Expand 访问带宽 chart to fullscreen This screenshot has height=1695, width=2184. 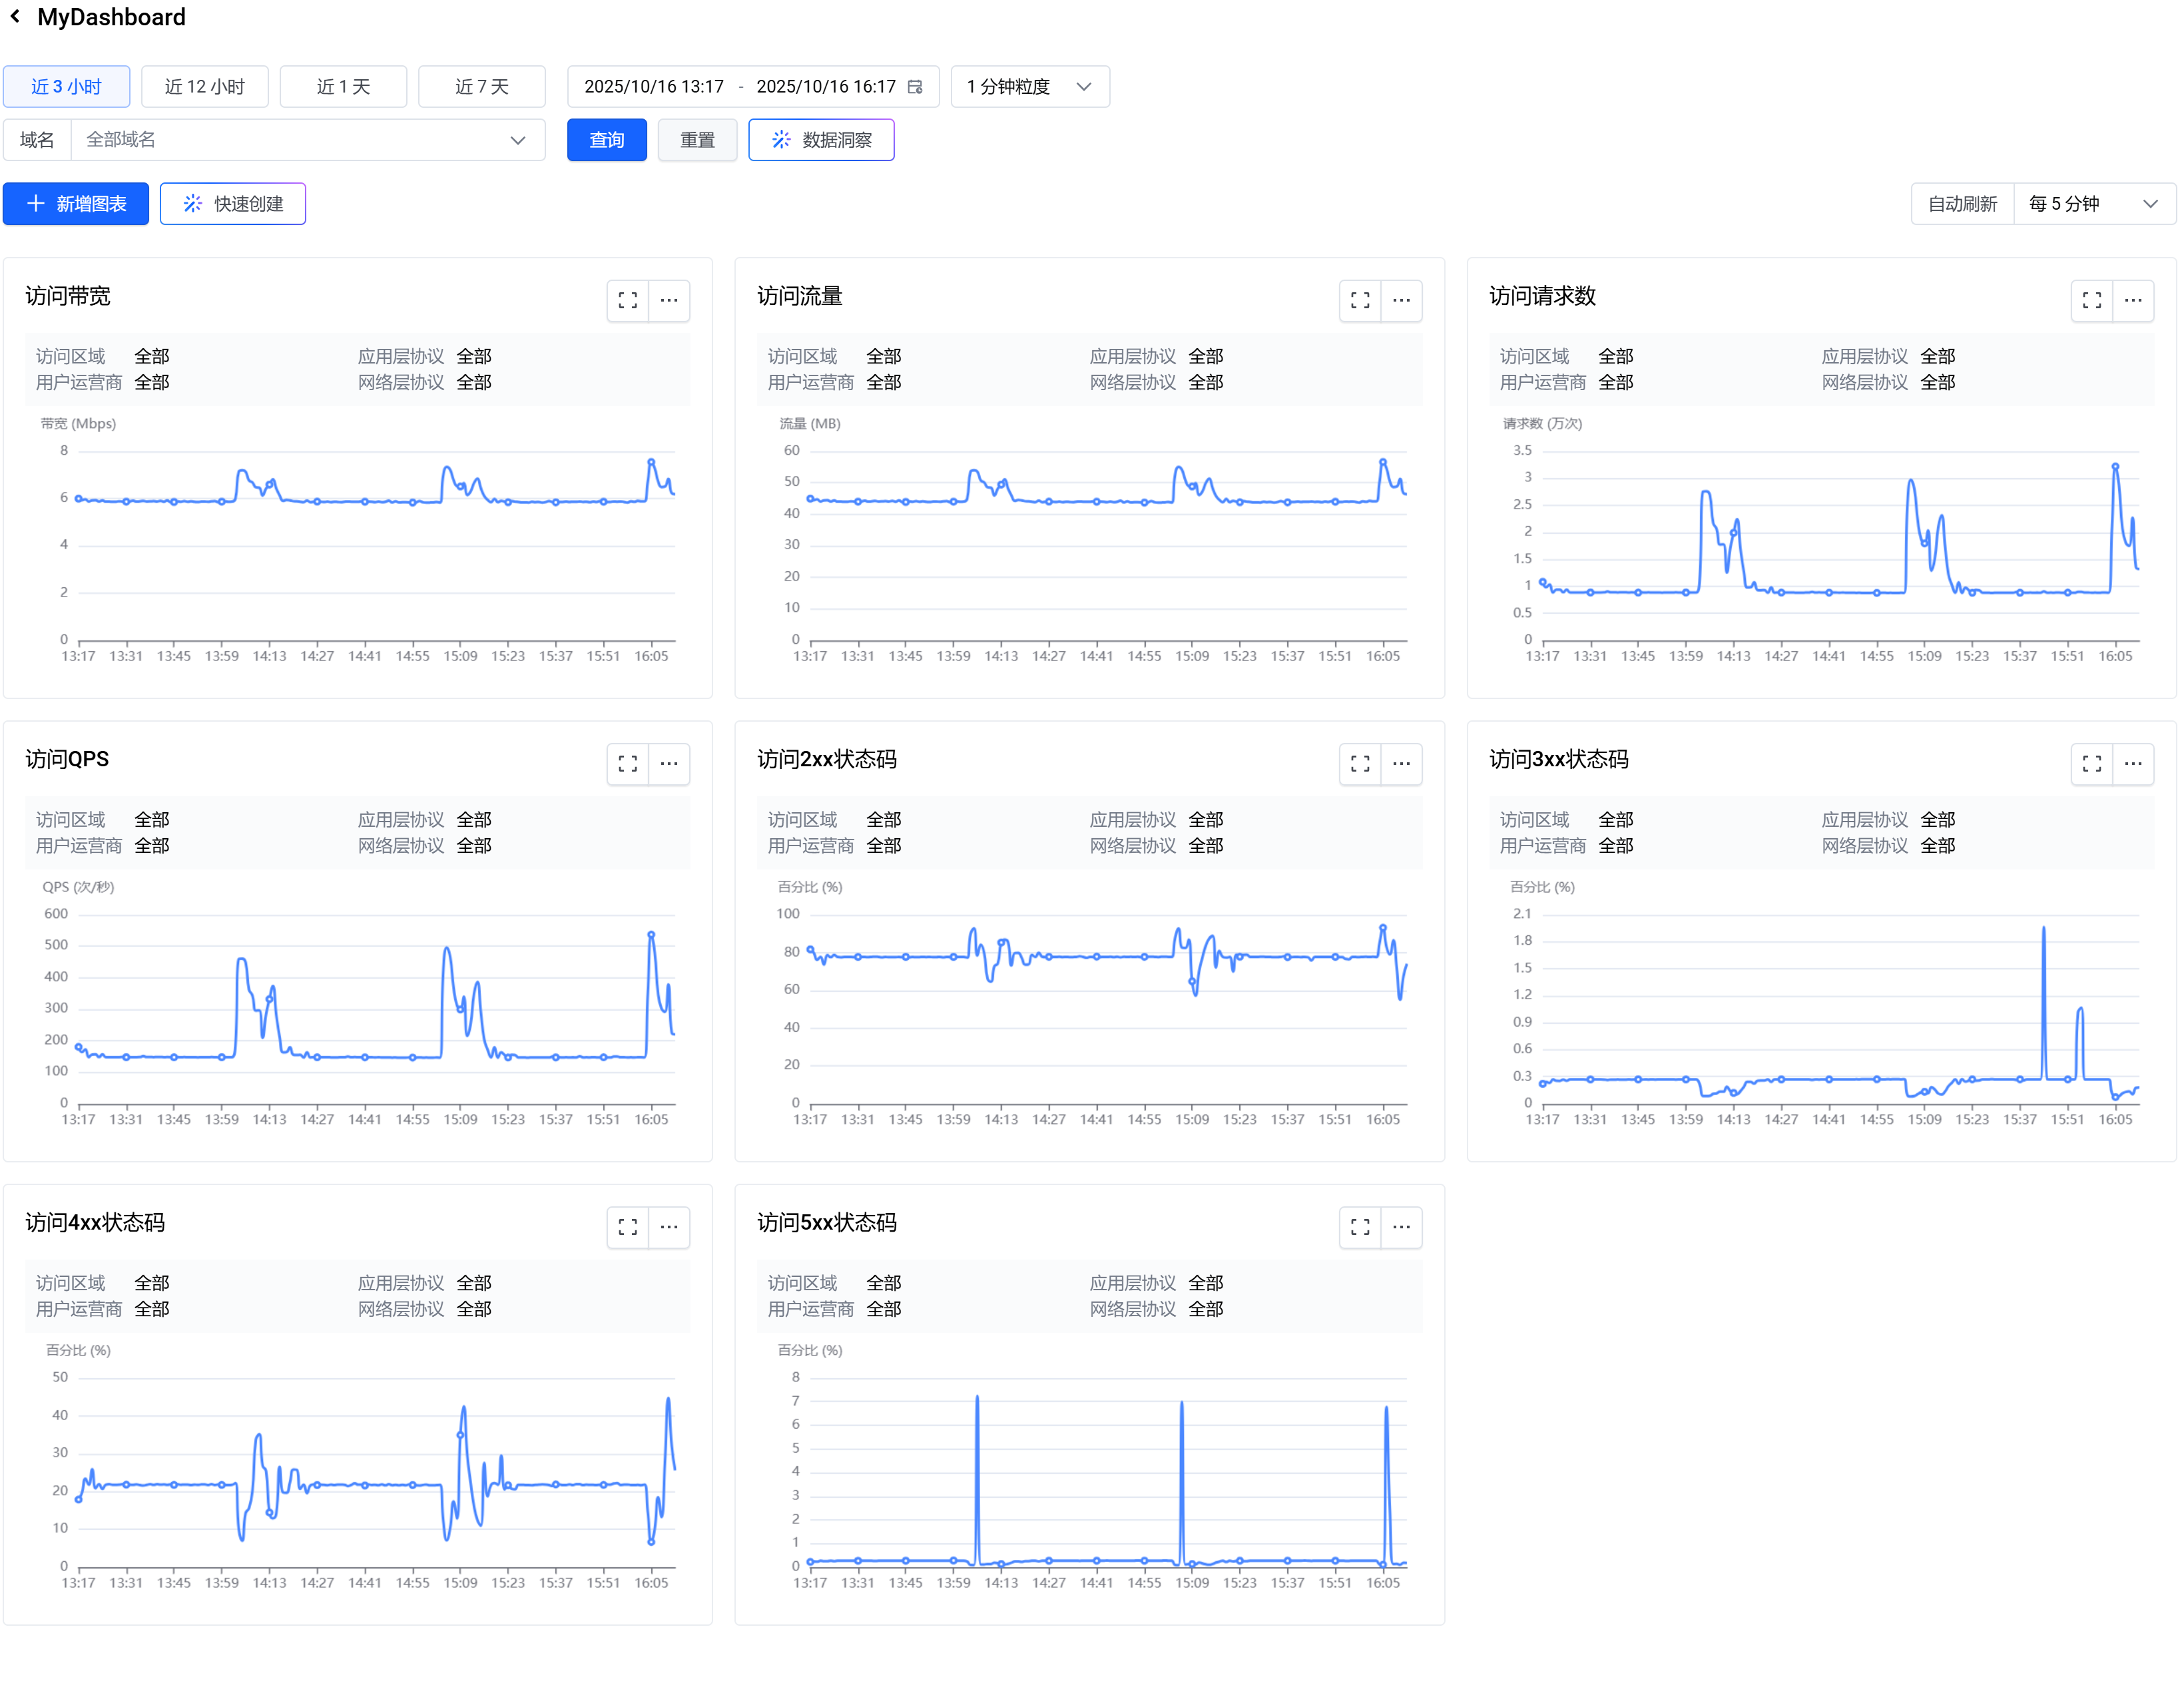coord(627,300)
